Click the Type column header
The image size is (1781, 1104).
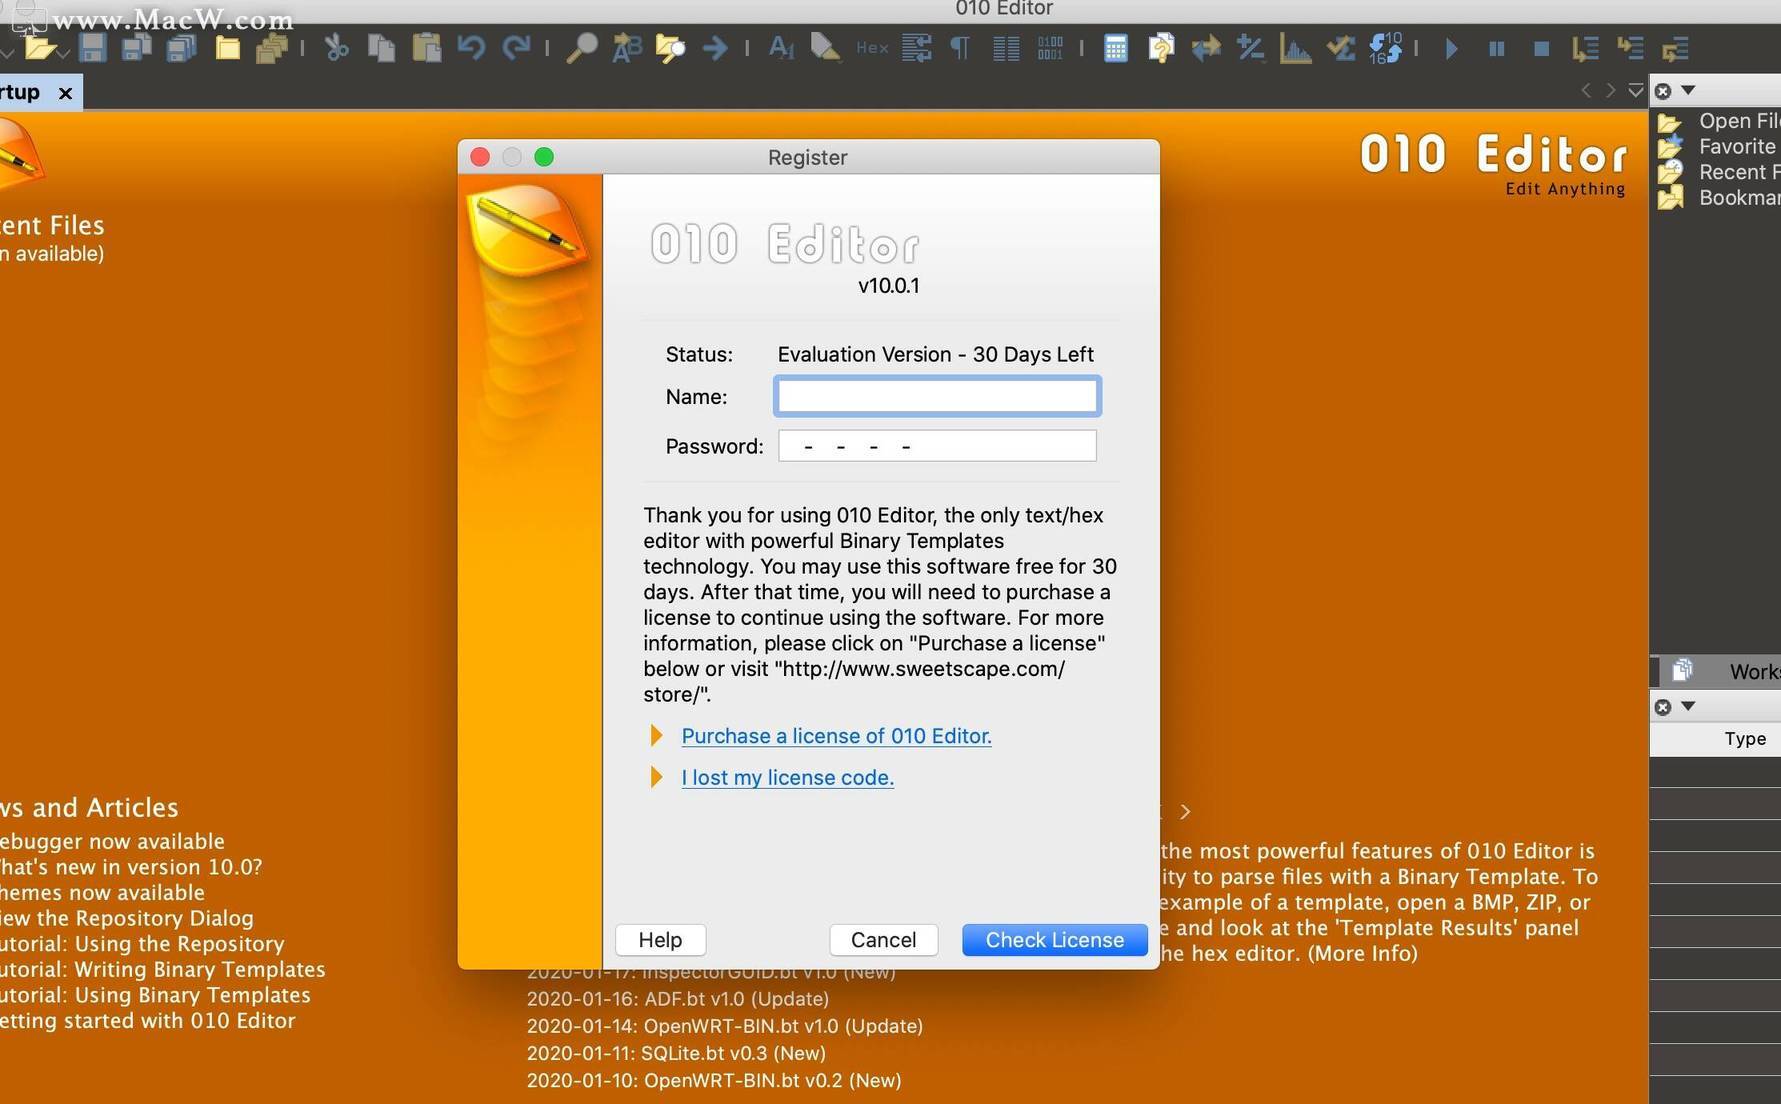tap(1745, 739)
